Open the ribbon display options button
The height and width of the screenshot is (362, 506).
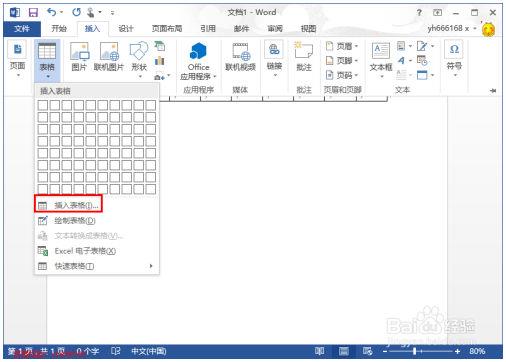click(x=437, y=13)
